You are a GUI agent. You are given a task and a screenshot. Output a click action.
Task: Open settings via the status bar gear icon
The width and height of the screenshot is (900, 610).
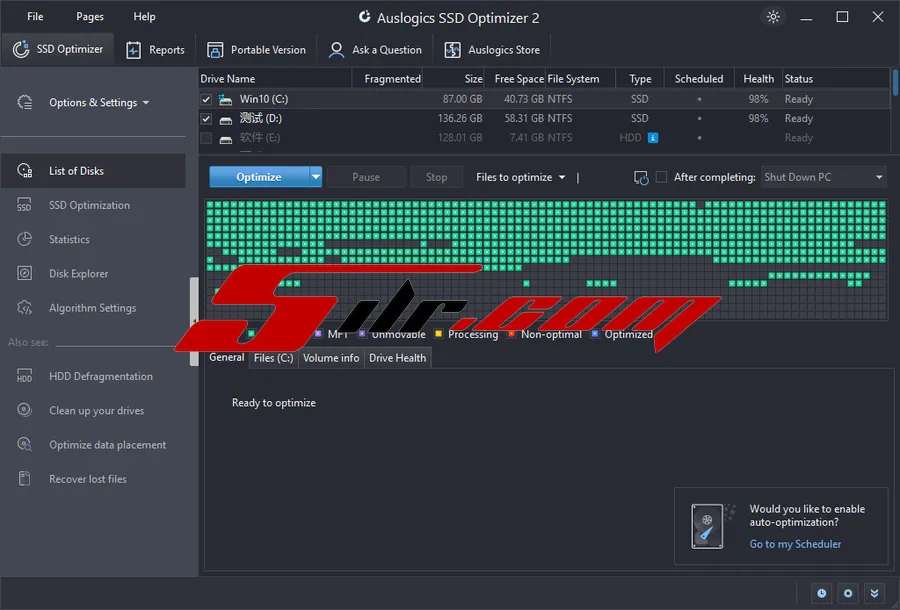click(x=848, y=593)
